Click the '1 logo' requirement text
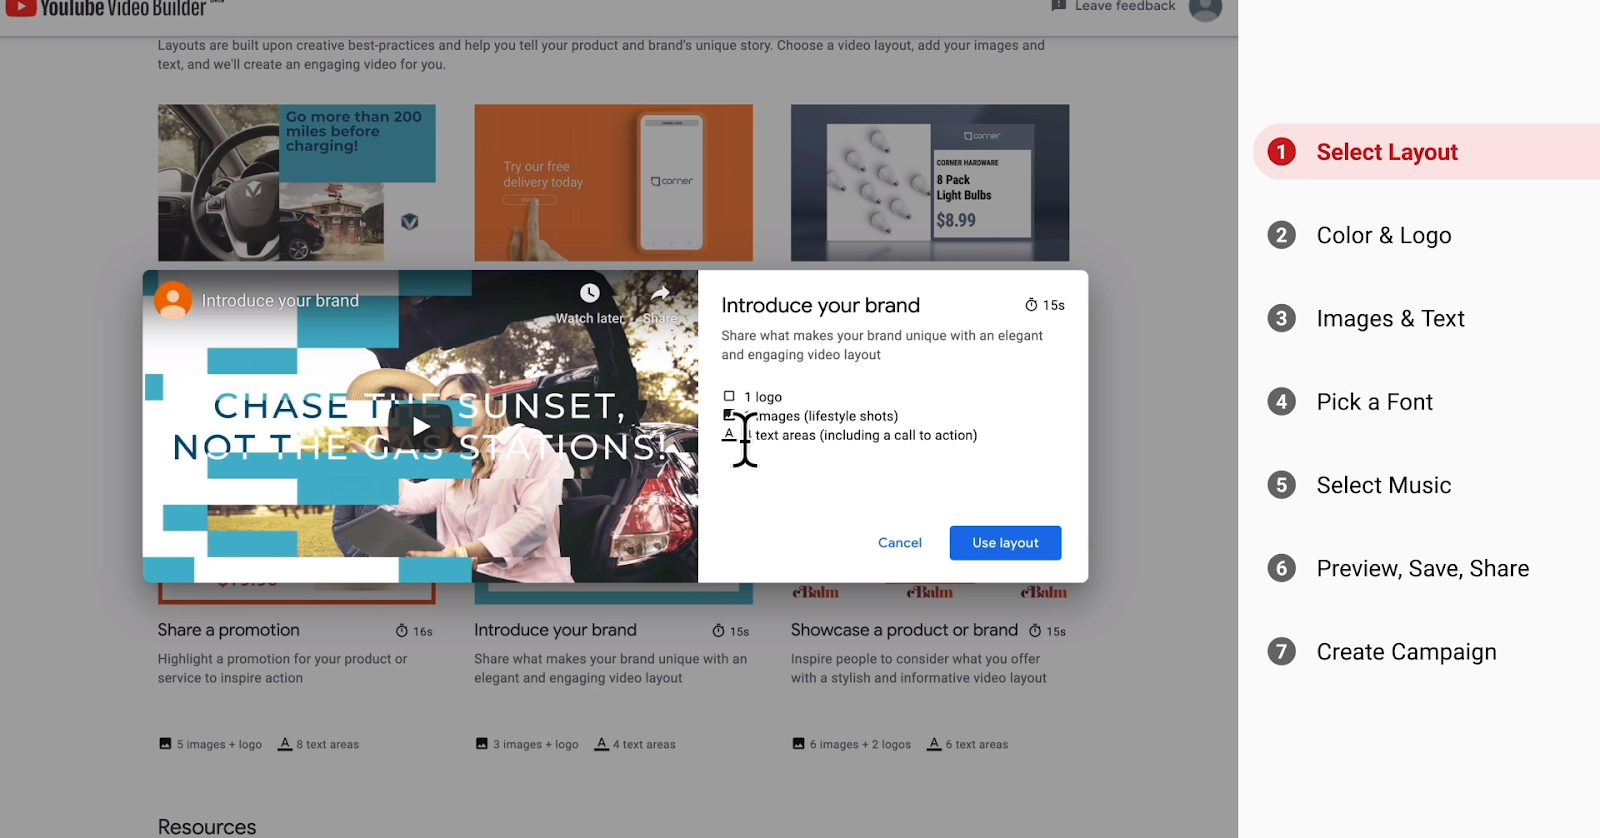 tap(763, 397)
